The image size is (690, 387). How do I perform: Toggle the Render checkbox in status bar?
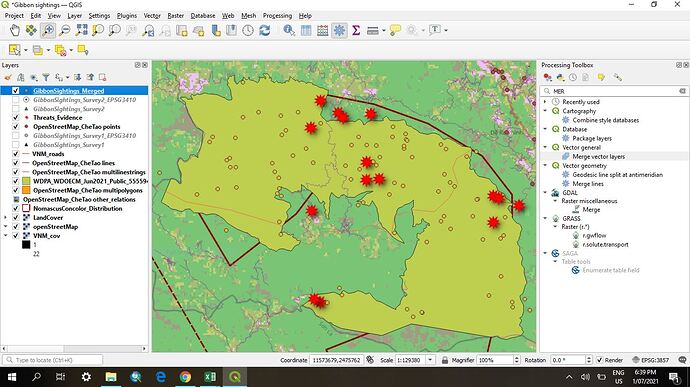(x=599, y=360)
